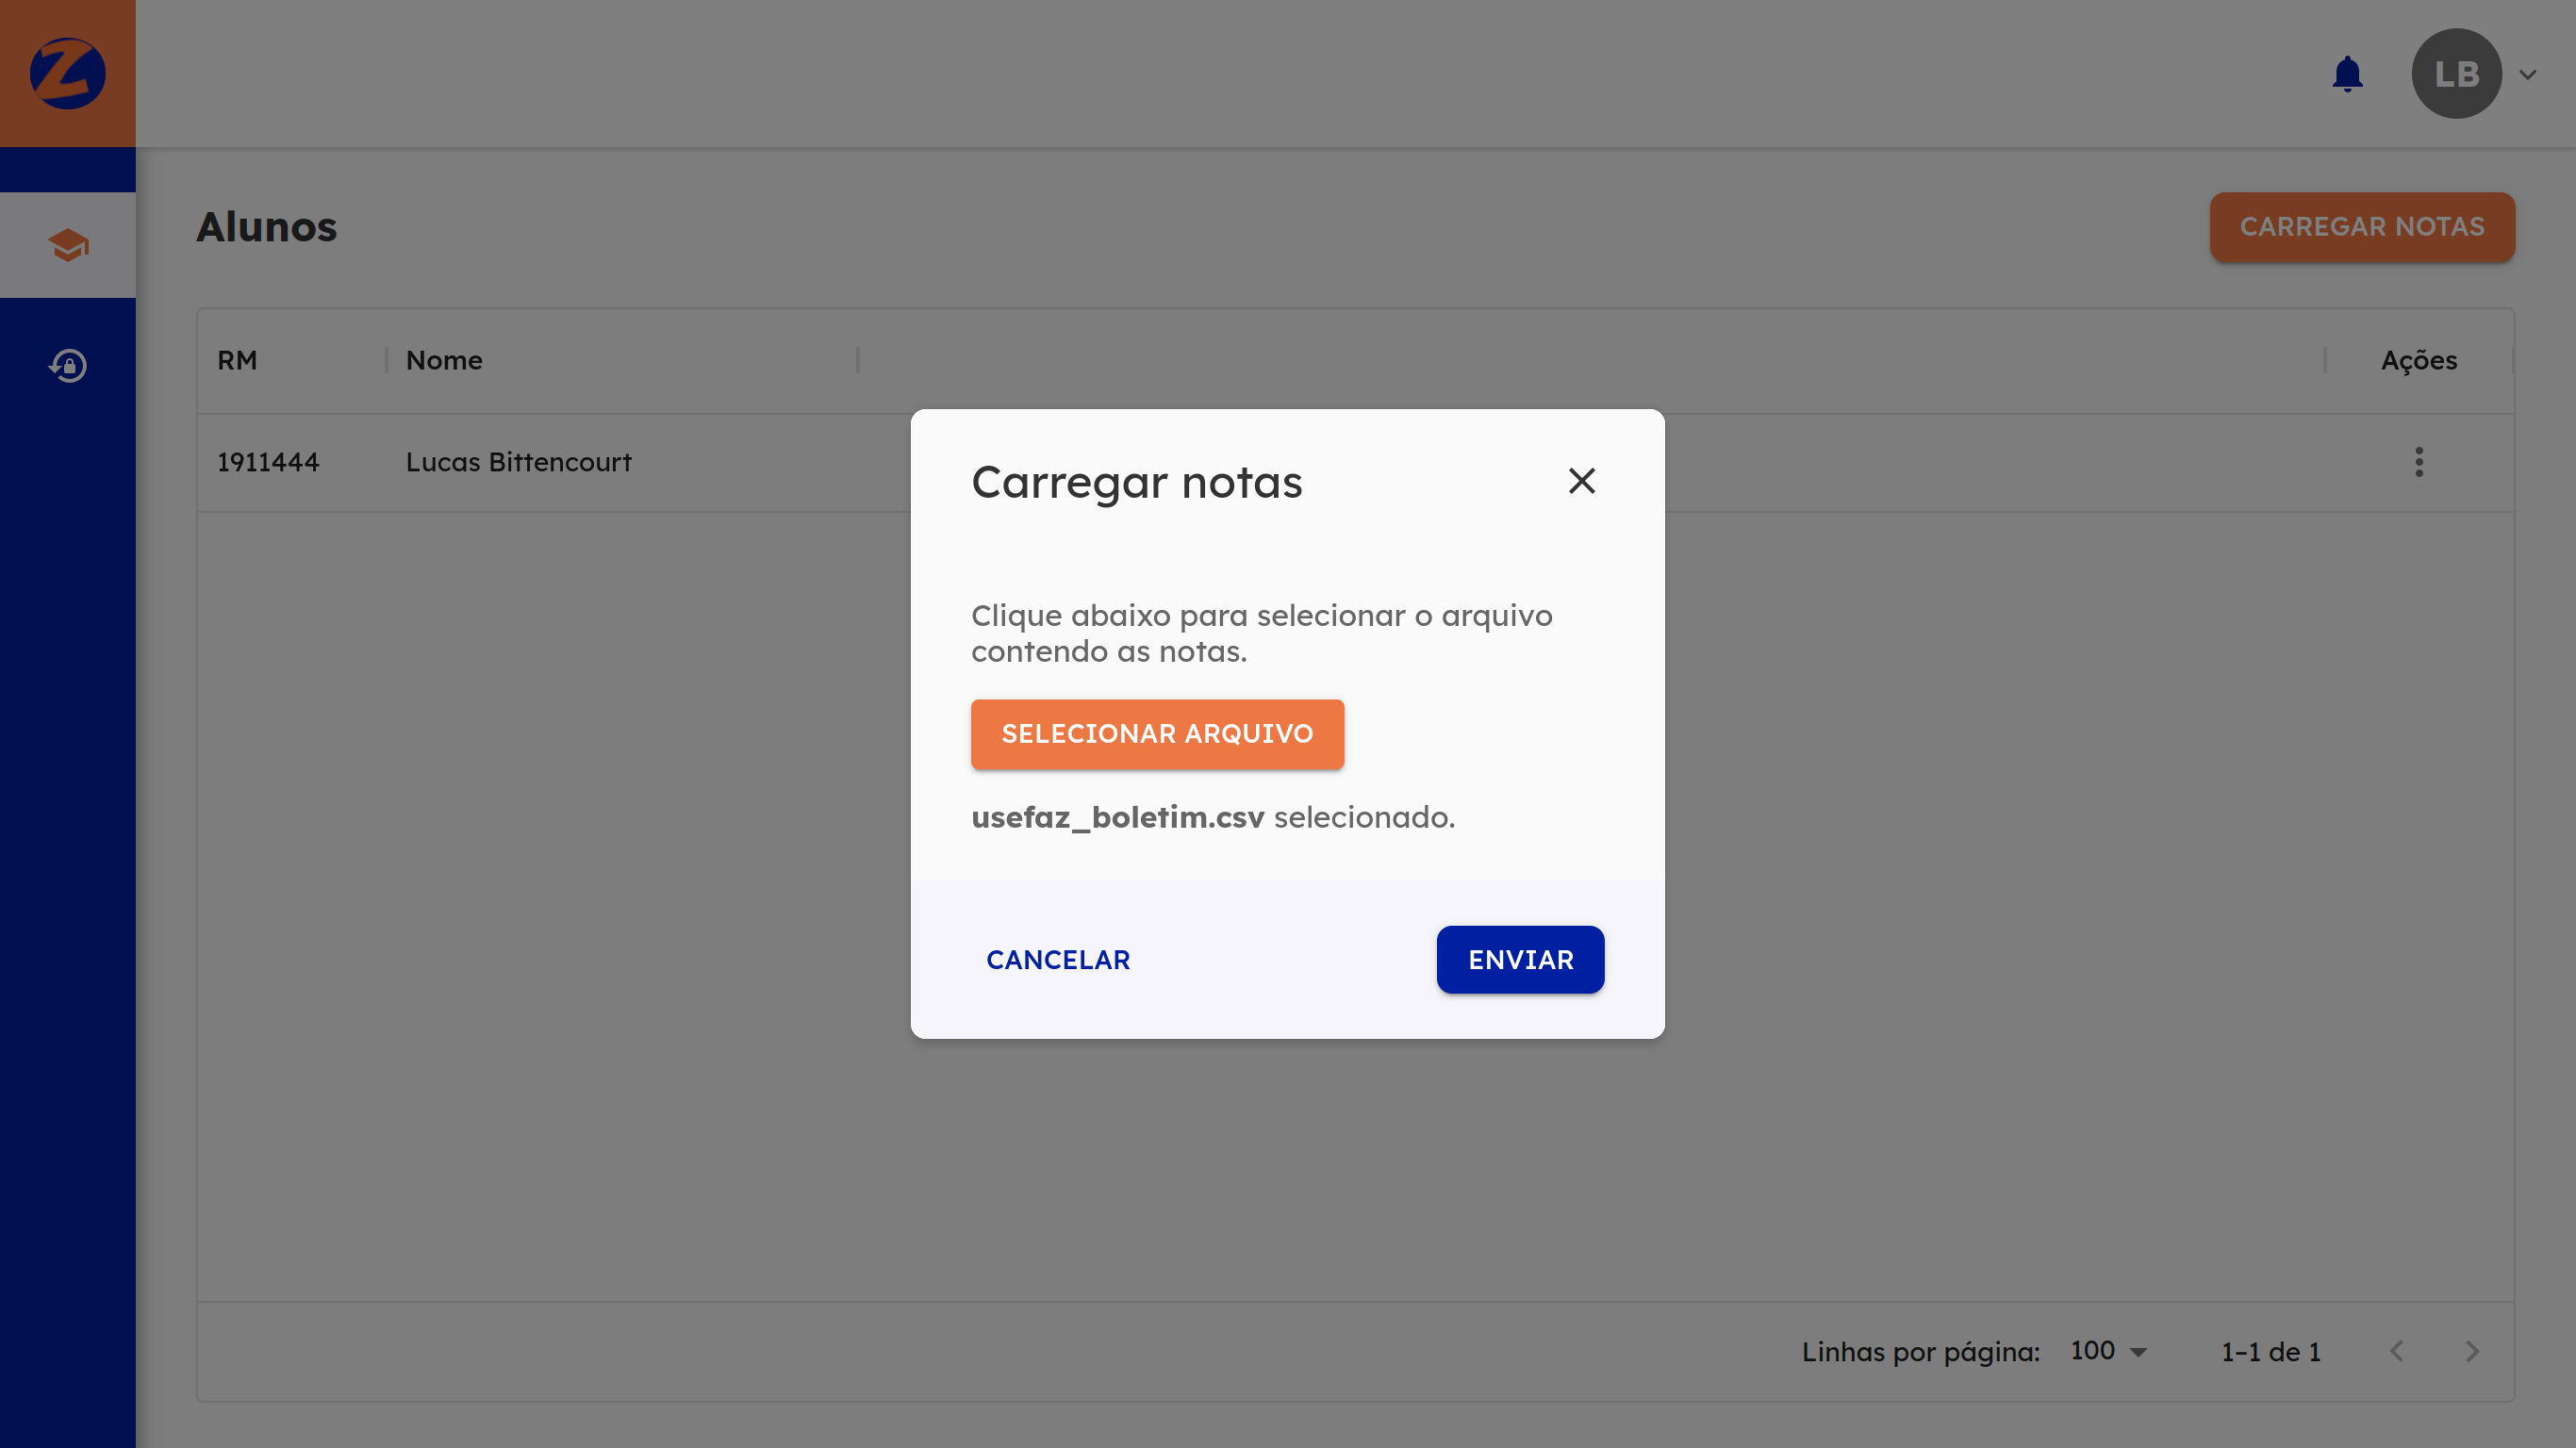Viewport: 2576px width, 1448px height.
Task: Open the graduation cap students section
Action: [x=67, y=245]
